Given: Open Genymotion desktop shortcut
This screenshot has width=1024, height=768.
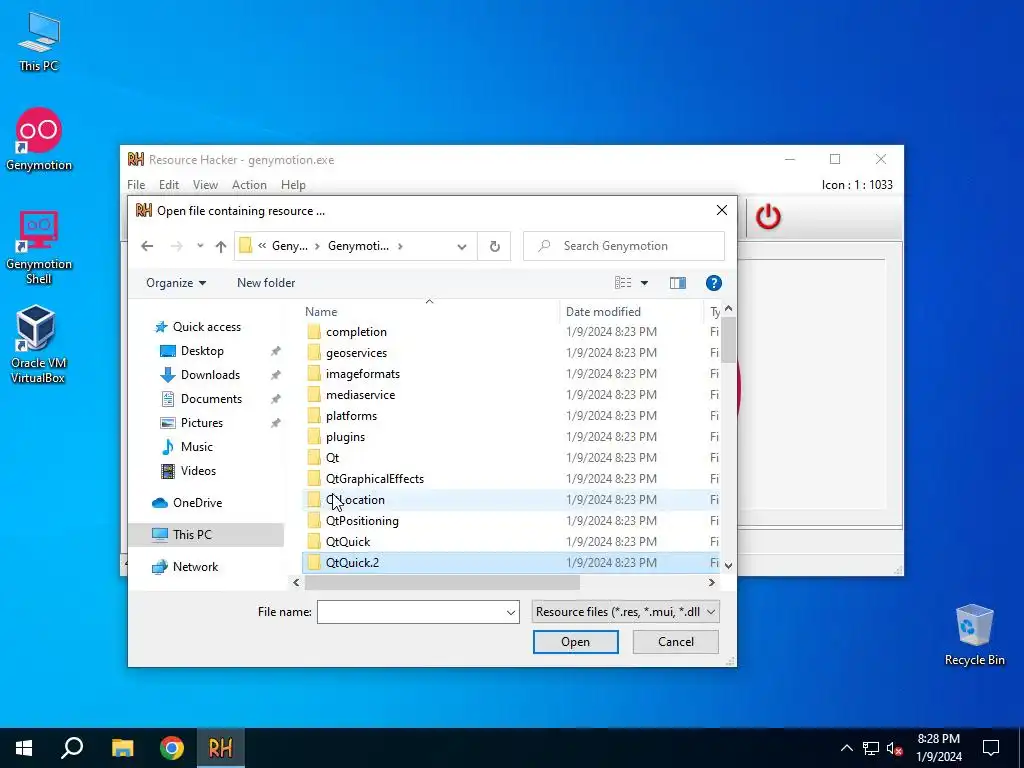Looking at the screenshot, I should (x=39, y=139).
